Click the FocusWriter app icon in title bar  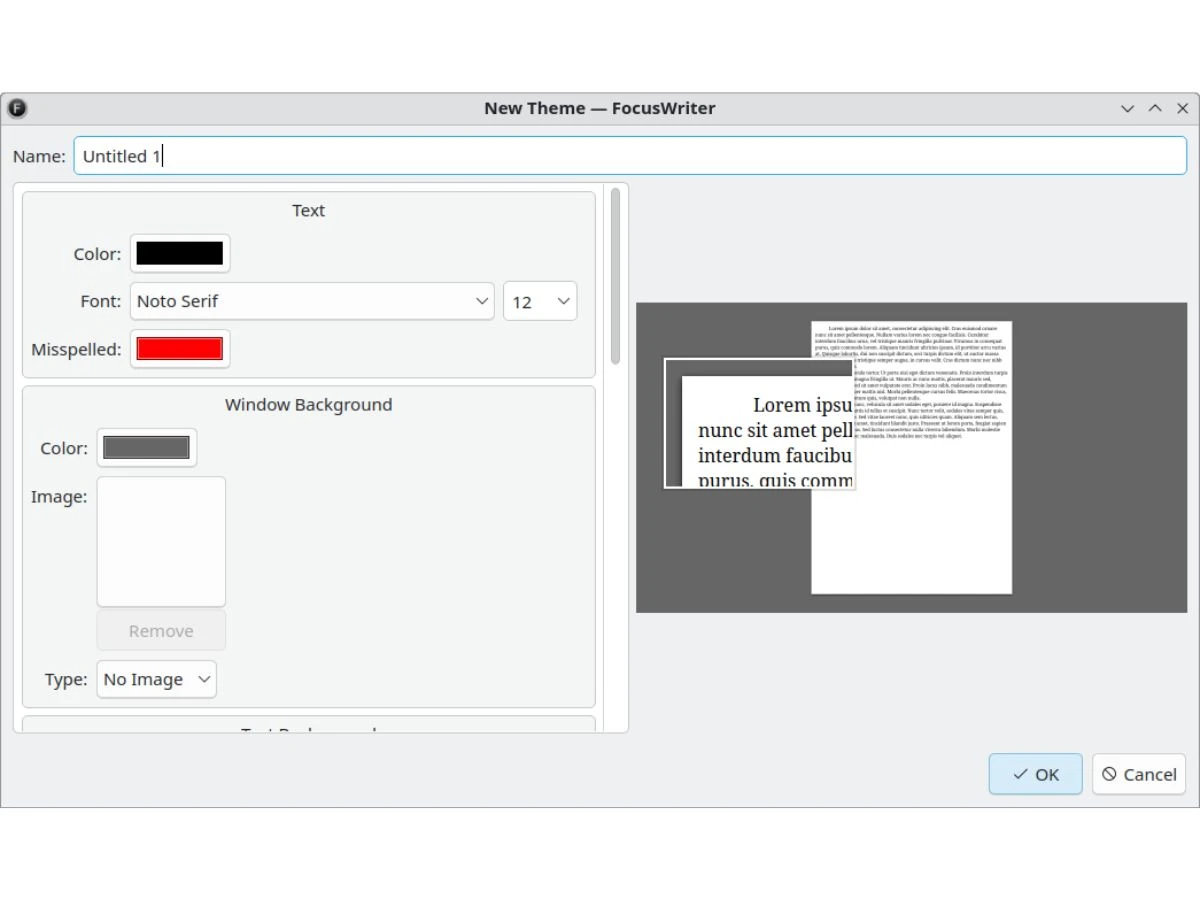coord(17,108)
